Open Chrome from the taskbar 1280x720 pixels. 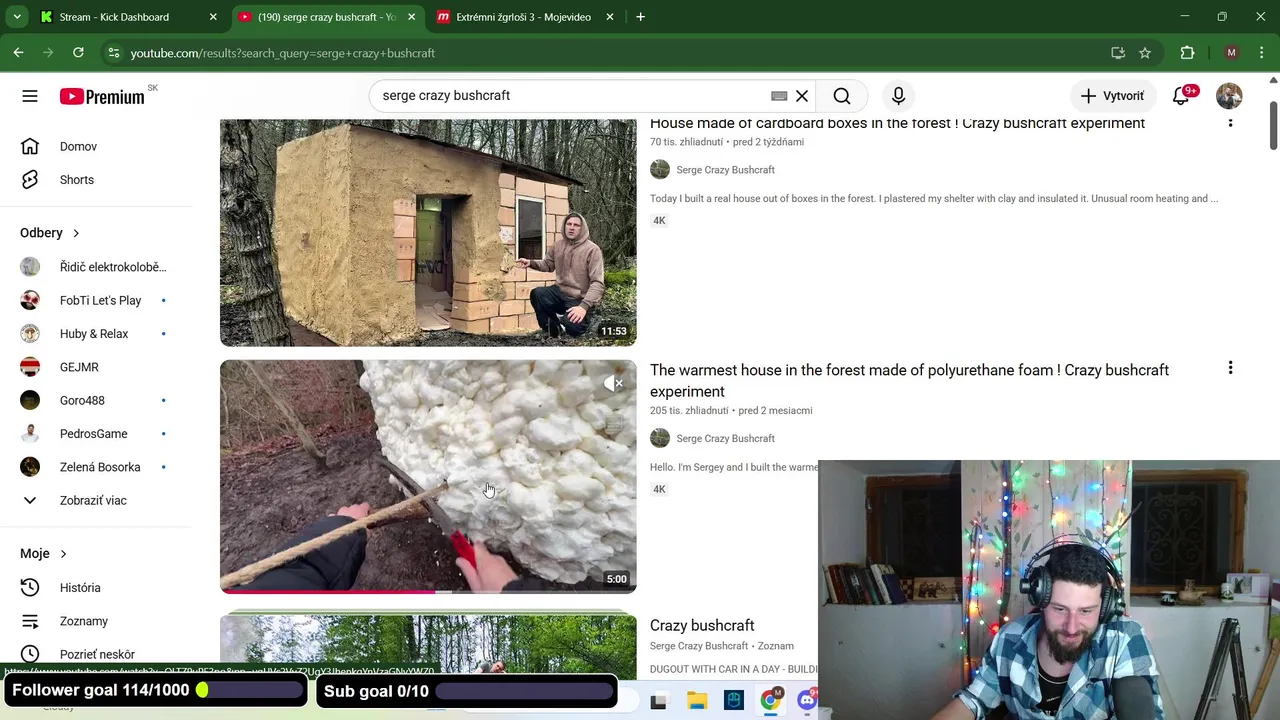[770, 701]
